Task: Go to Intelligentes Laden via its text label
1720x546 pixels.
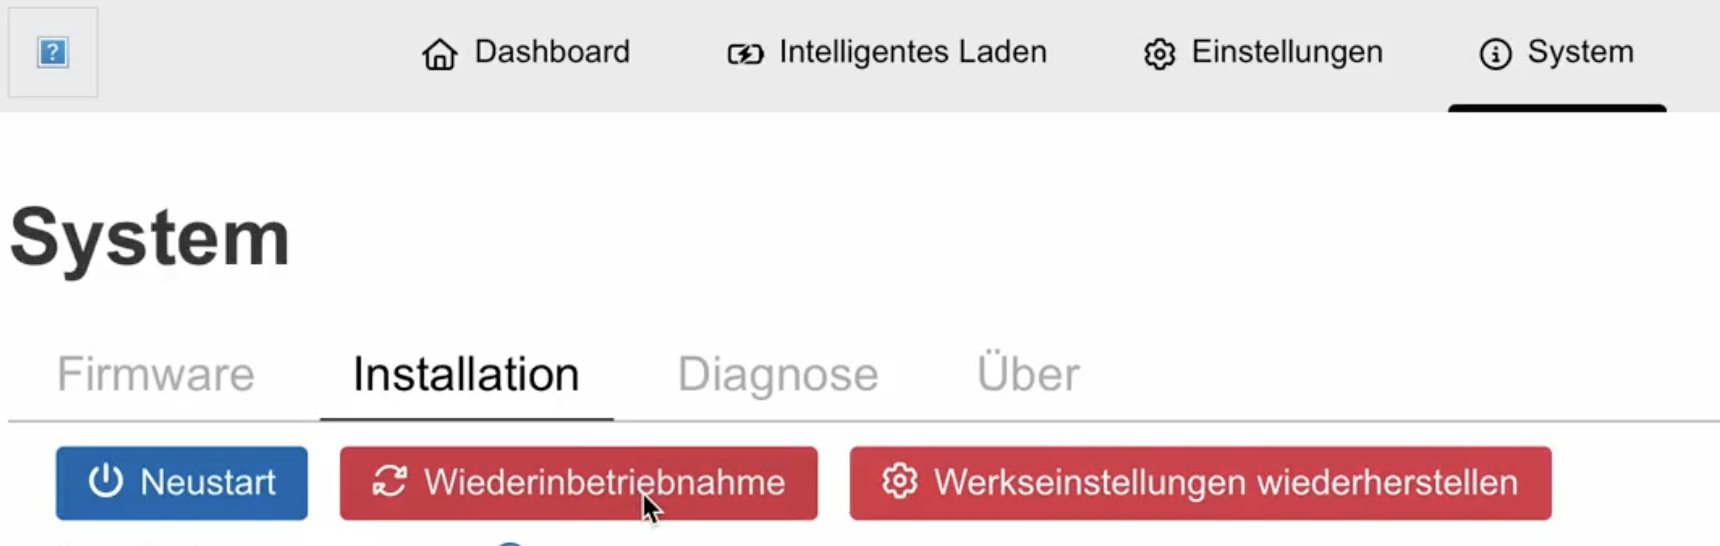Action: 913,52
